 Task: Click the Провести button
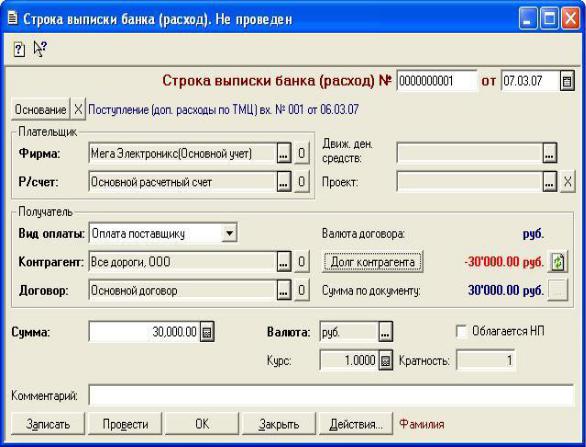pos(125,424)
